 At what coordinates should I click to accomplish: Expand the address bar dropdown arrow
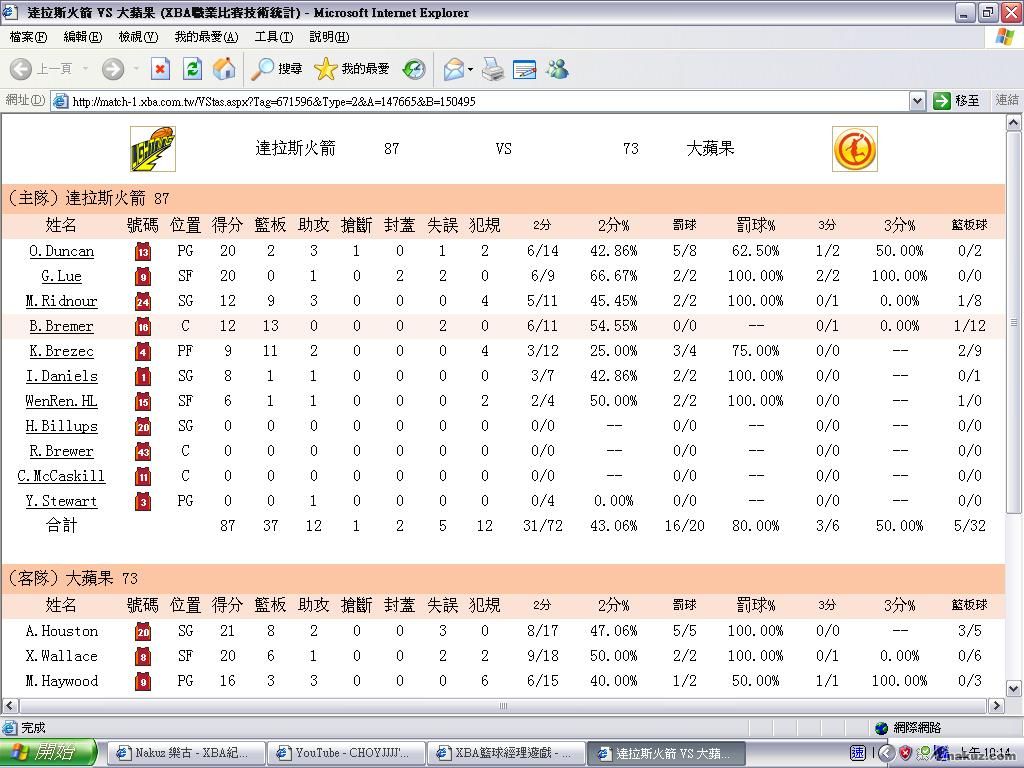point(917,101)
